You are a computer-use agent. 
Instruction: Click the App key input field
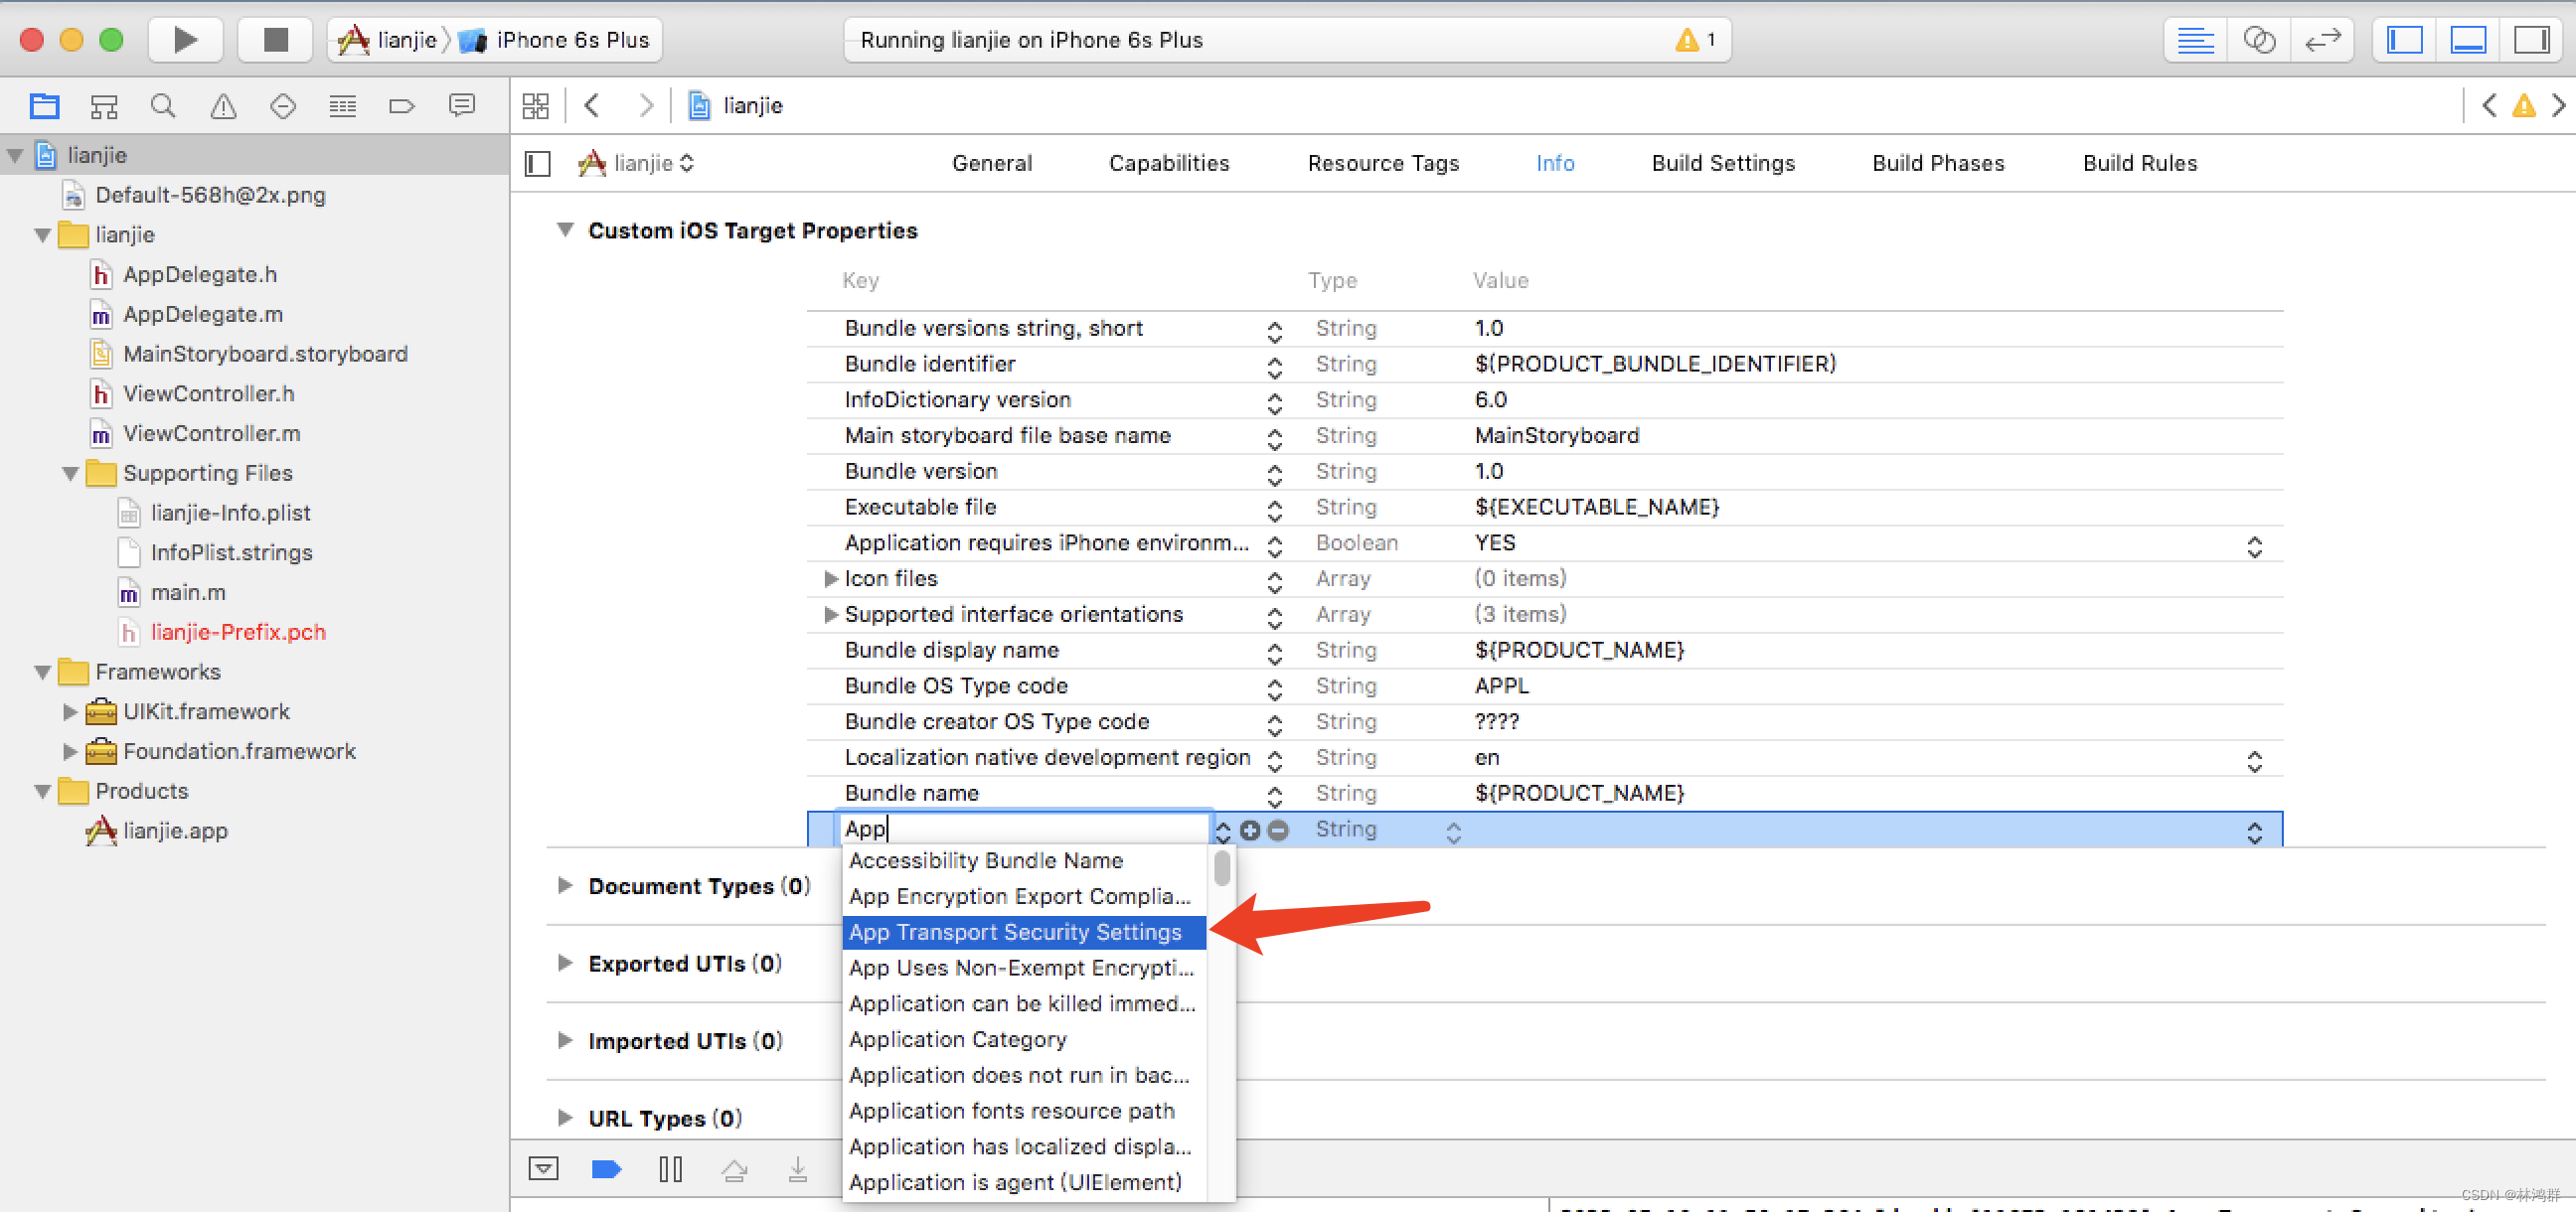click(x=1024, y=829)
